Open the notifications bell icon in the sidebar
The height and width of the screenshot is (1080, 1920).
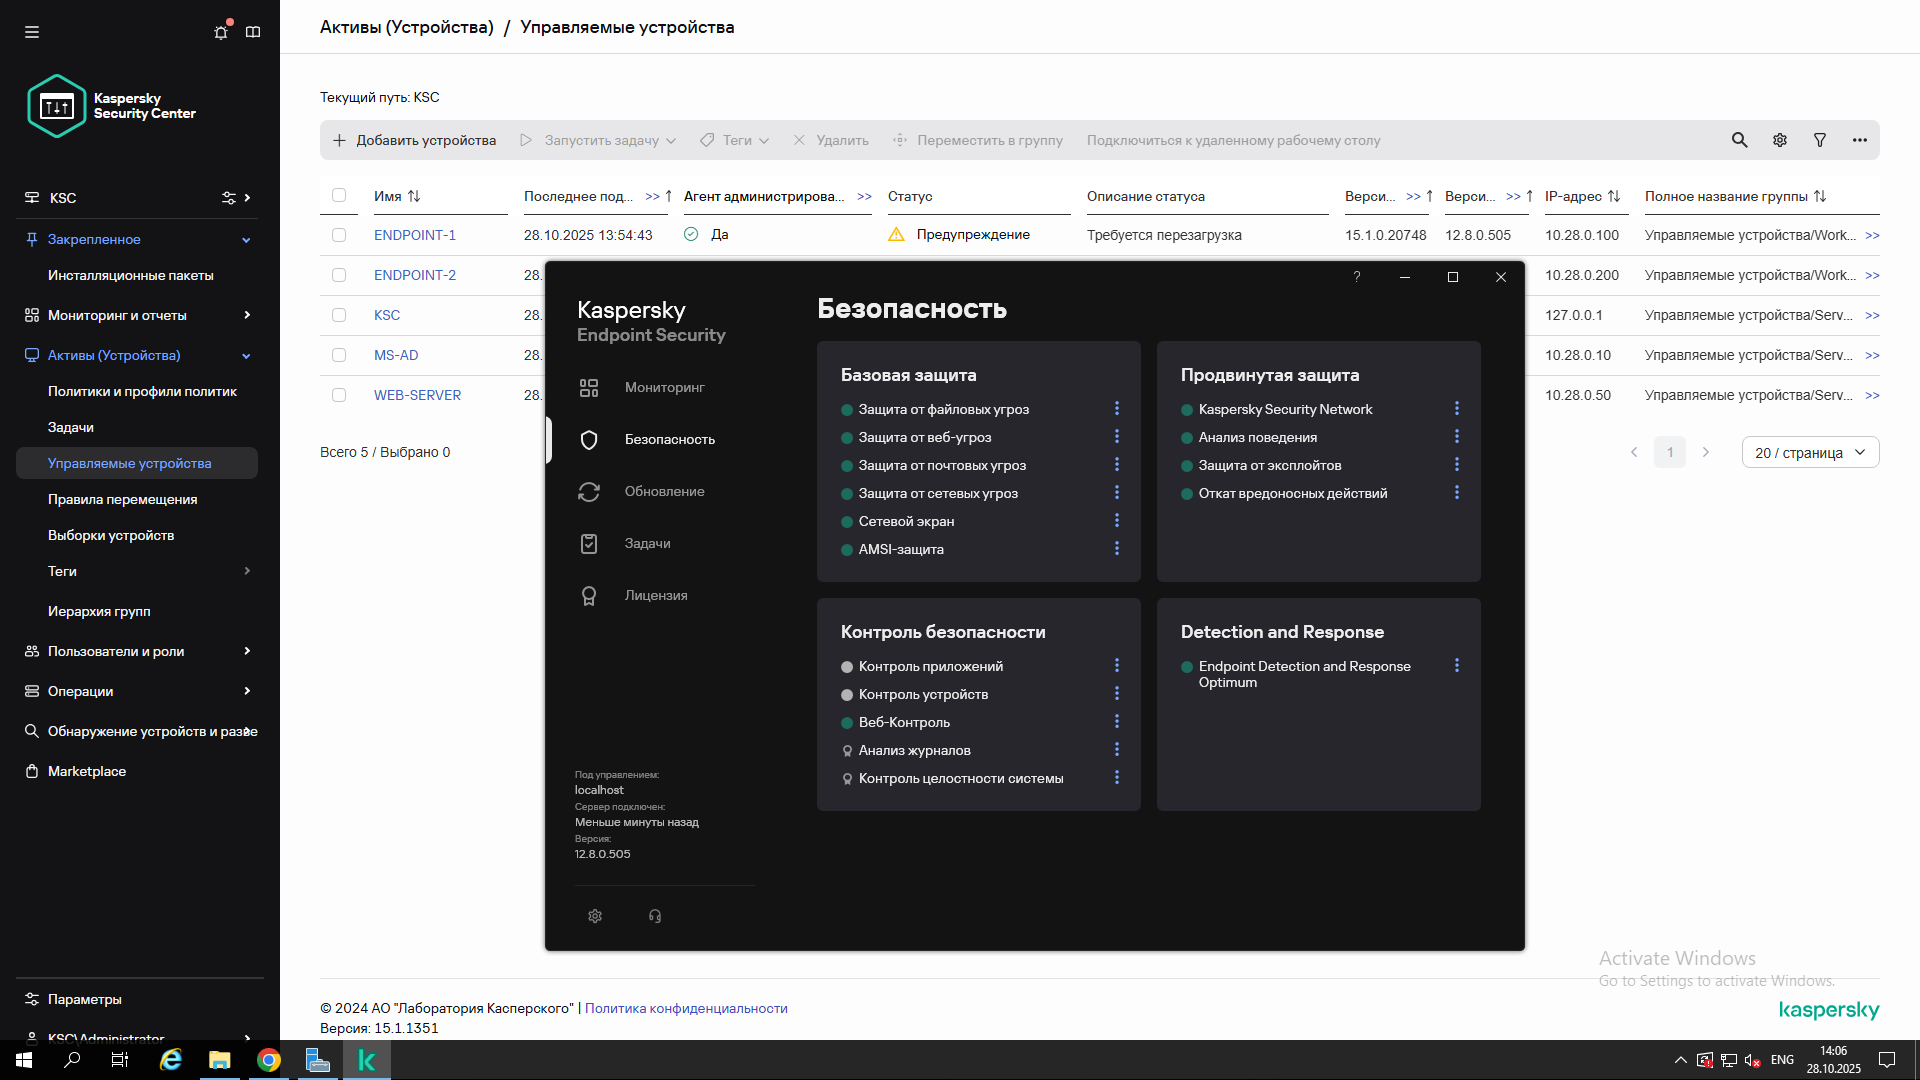click(221, 32)
